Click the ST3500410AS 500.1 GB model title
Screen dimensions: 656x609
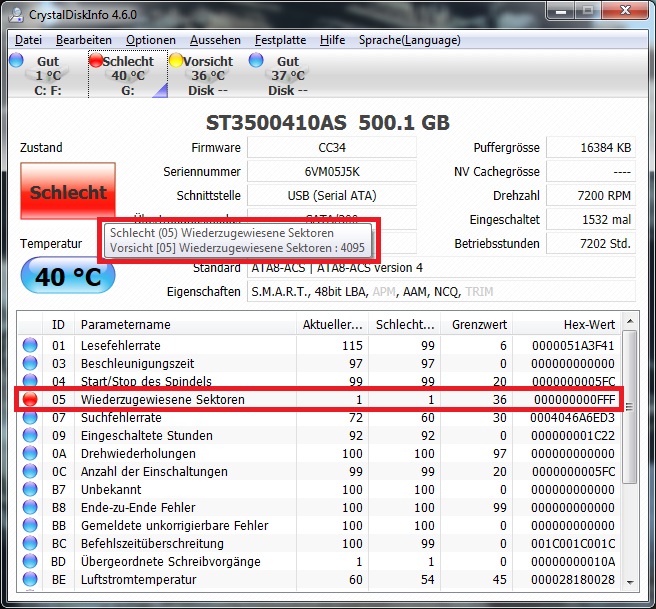click(328, 123)
